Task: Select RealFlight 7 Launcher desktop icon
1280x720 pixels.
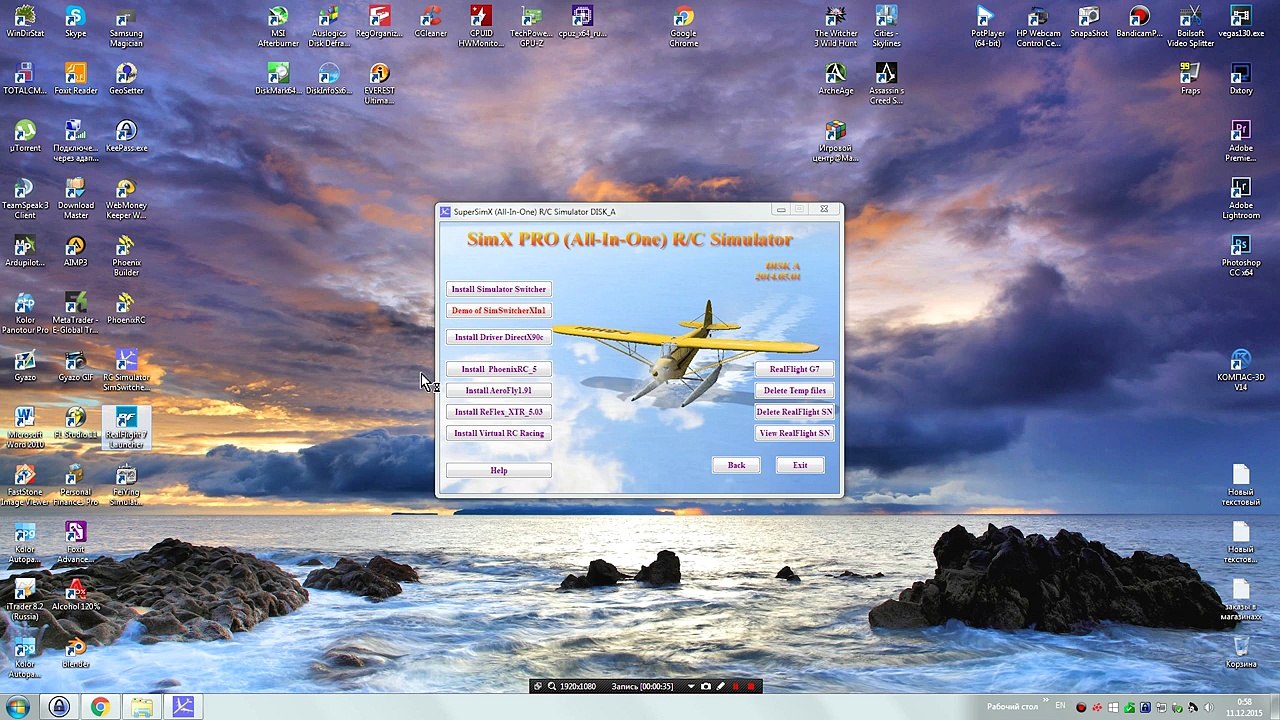Action: (126, 428)
